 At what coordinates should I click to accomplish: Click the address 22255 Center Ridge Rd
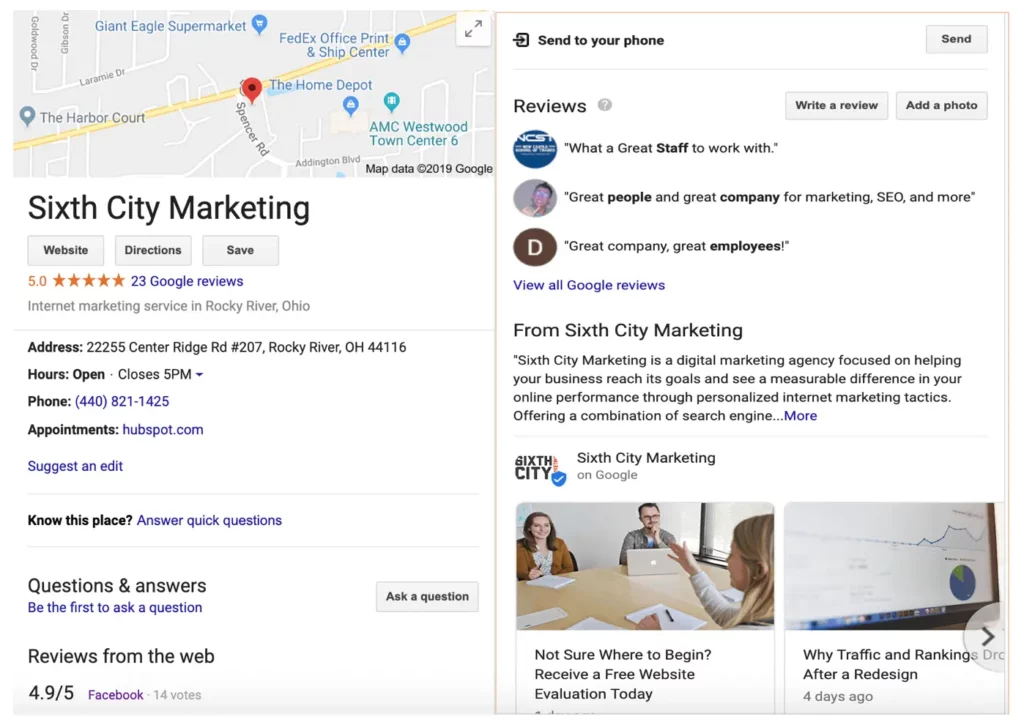(246, 347)
